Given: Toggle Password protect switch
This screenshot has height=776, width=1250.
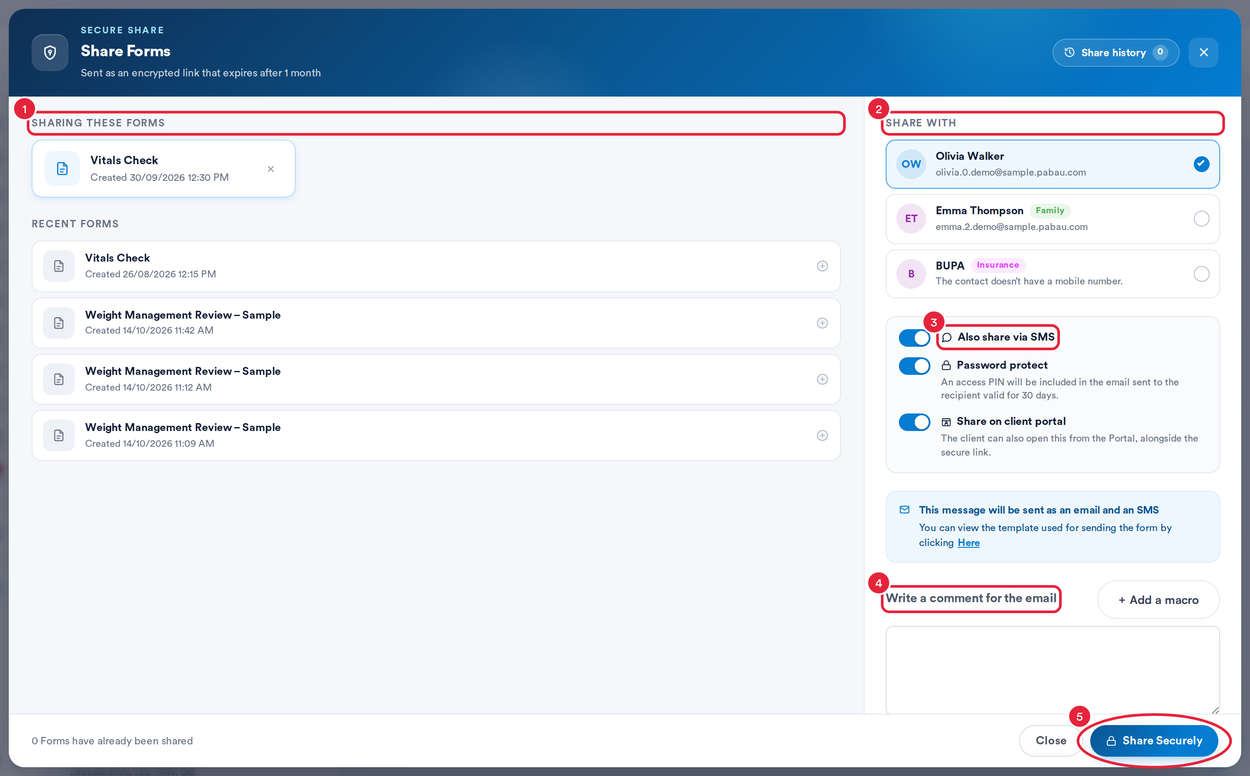Looking at the screenshot, I should tap(914, 366).
